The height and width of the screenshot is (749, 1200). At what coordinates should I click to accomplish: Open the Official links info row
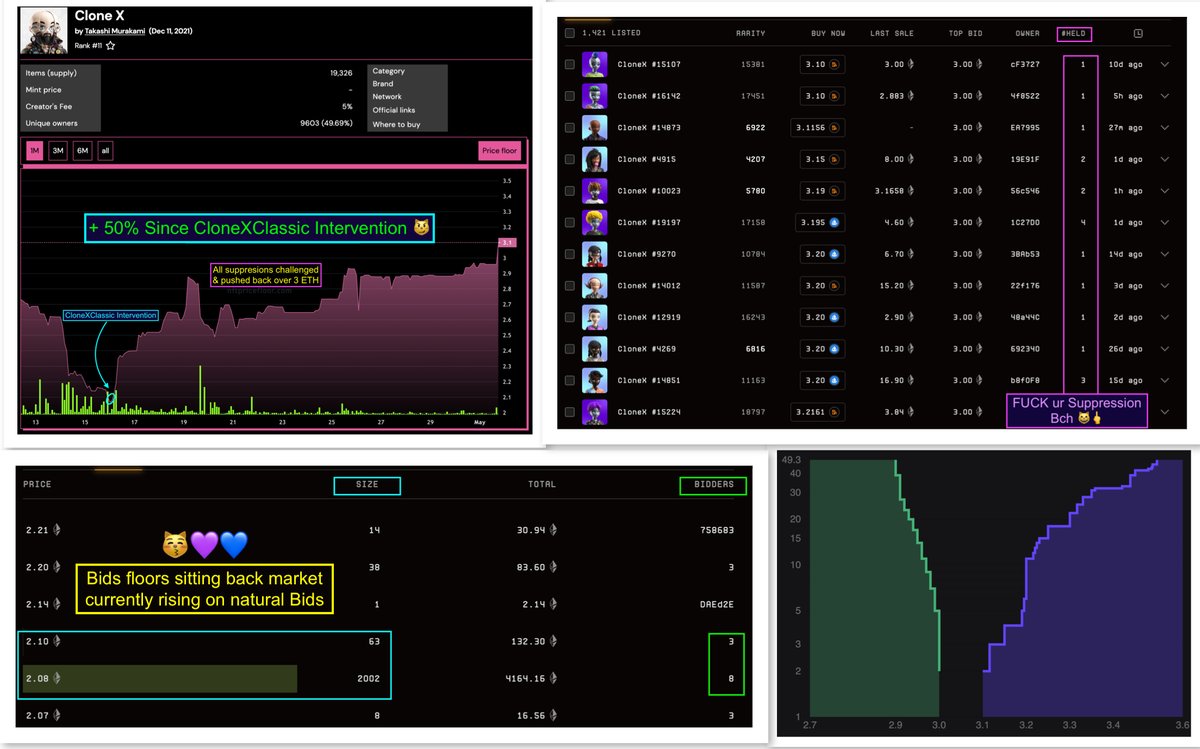[x=408, y=110]
